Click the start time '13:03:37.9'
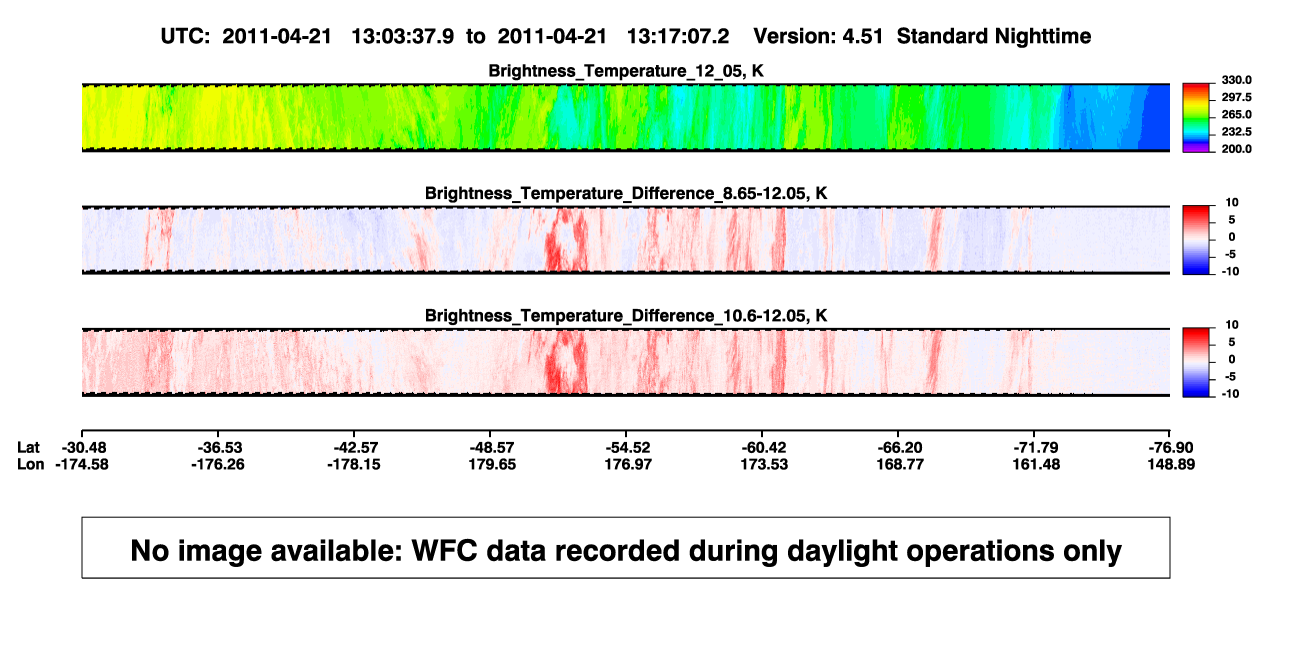This screenshot has width=1300, height=667. [x=403, y=37]
